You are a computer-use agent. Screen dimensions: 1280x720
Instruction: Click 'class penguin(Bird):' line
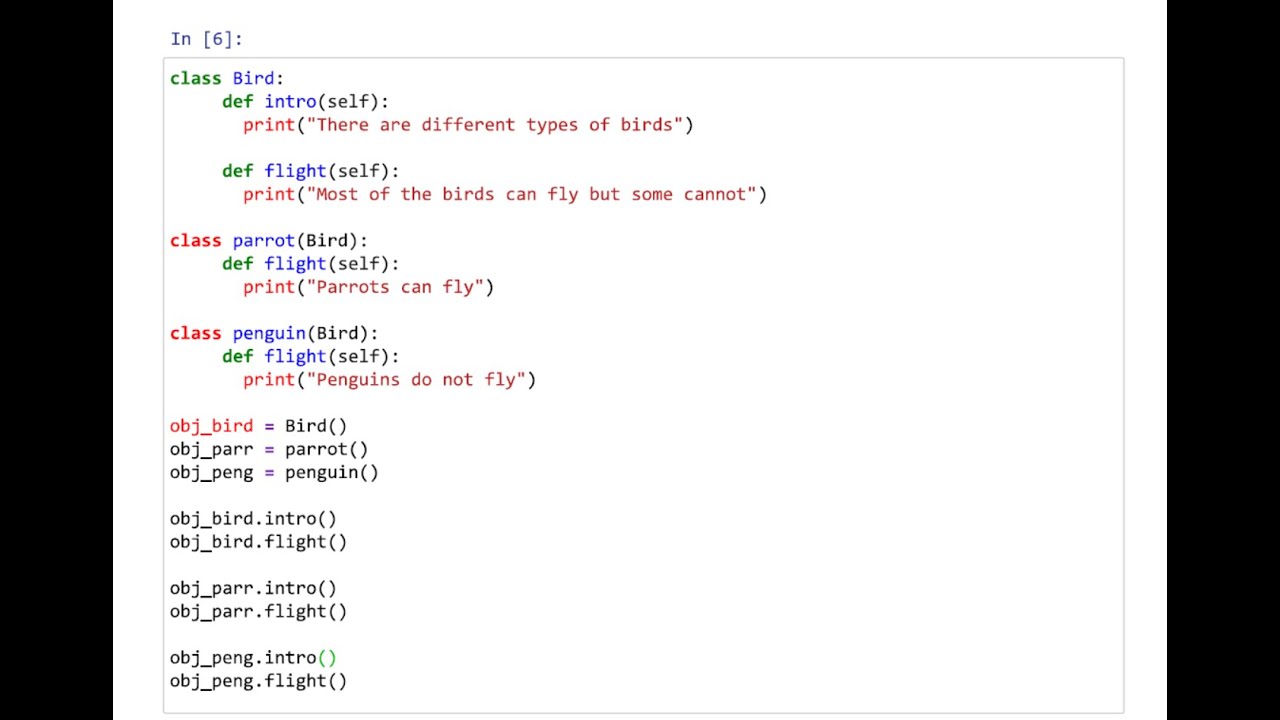tap(274, 334)
